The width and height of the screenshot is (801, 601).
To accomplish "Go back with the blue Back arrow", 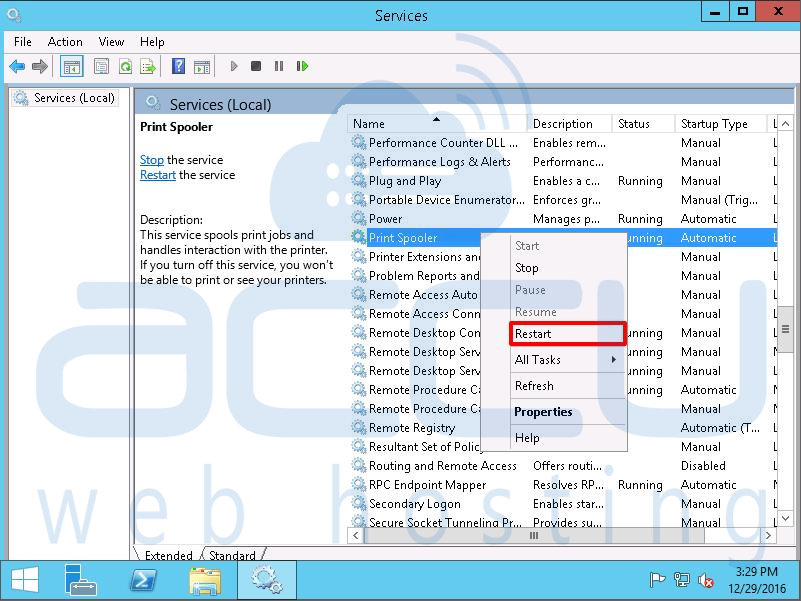I will tap(17, 66).
